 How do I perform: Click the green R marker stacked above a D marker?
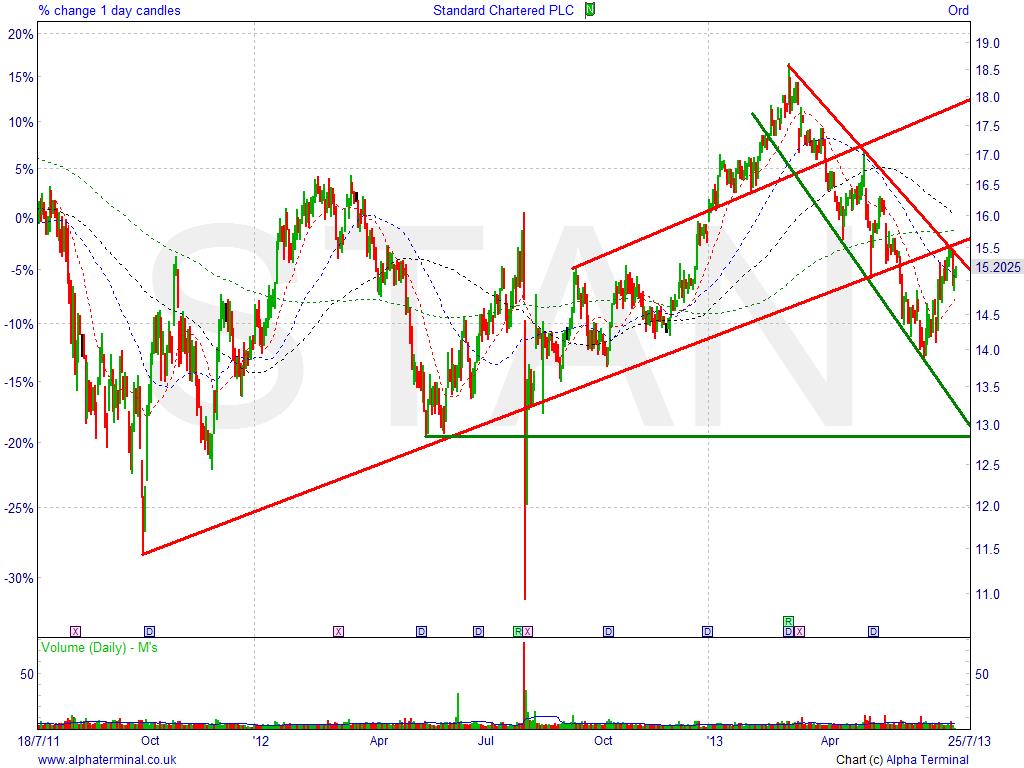[x=788, y=620]
